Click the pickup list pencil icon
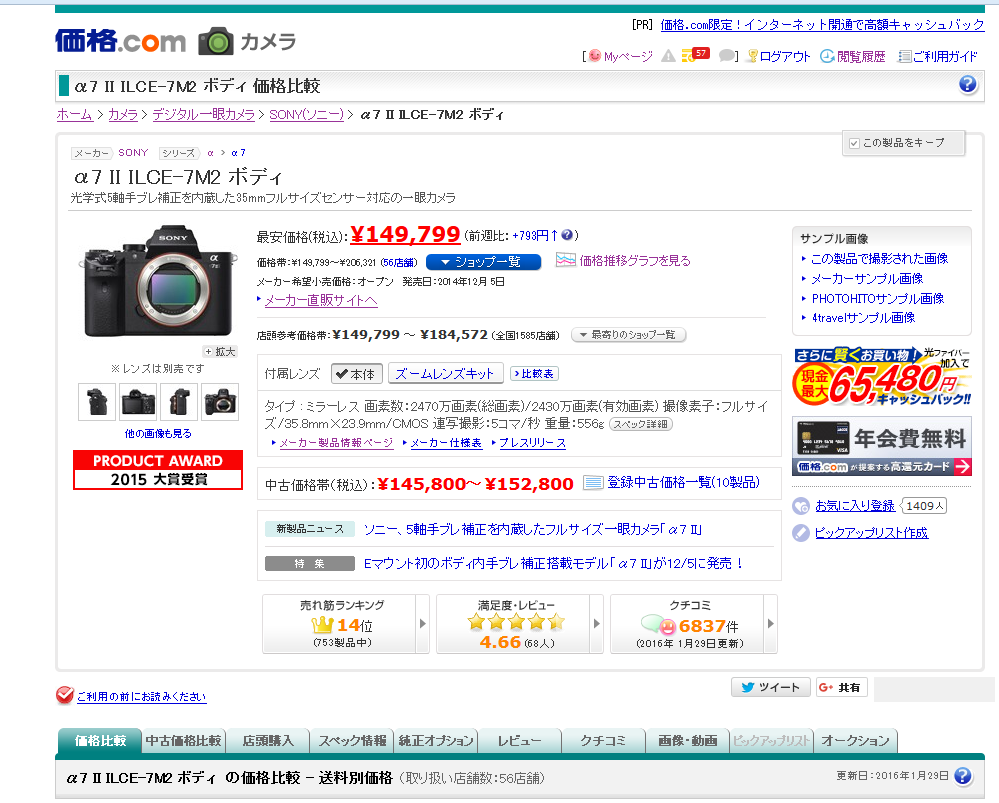This screenshot has height=803, width=999. tap(801, 533)
